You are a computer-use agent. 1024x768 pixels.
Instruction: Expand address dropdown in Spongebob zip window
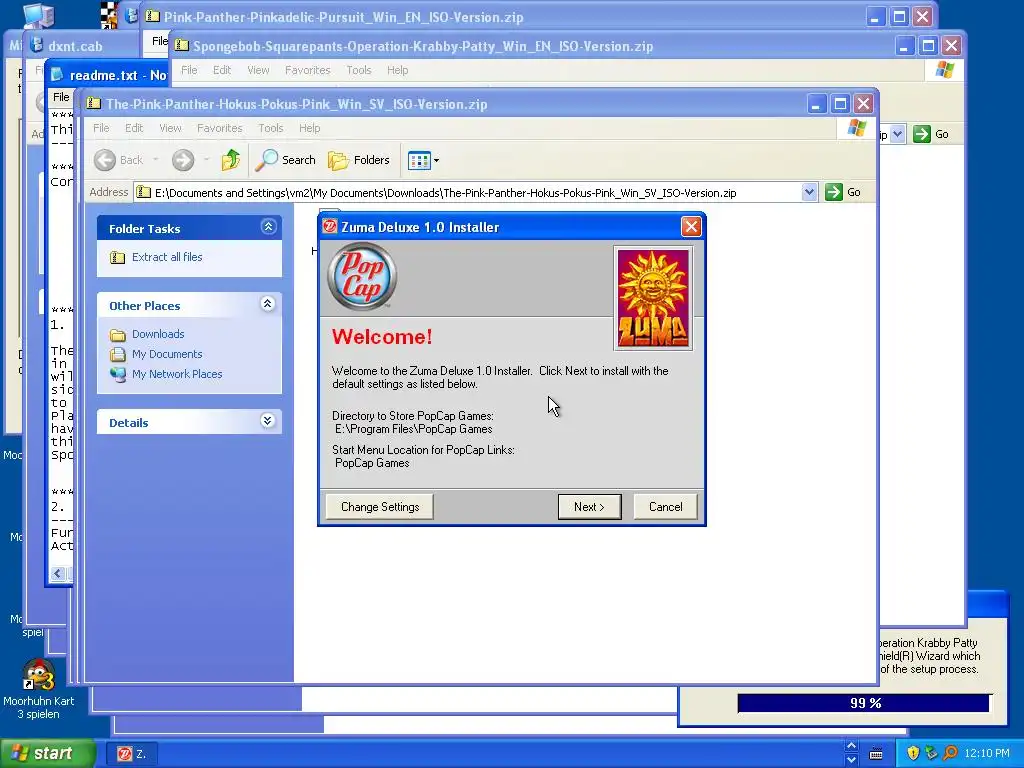(x=898, y=135)
